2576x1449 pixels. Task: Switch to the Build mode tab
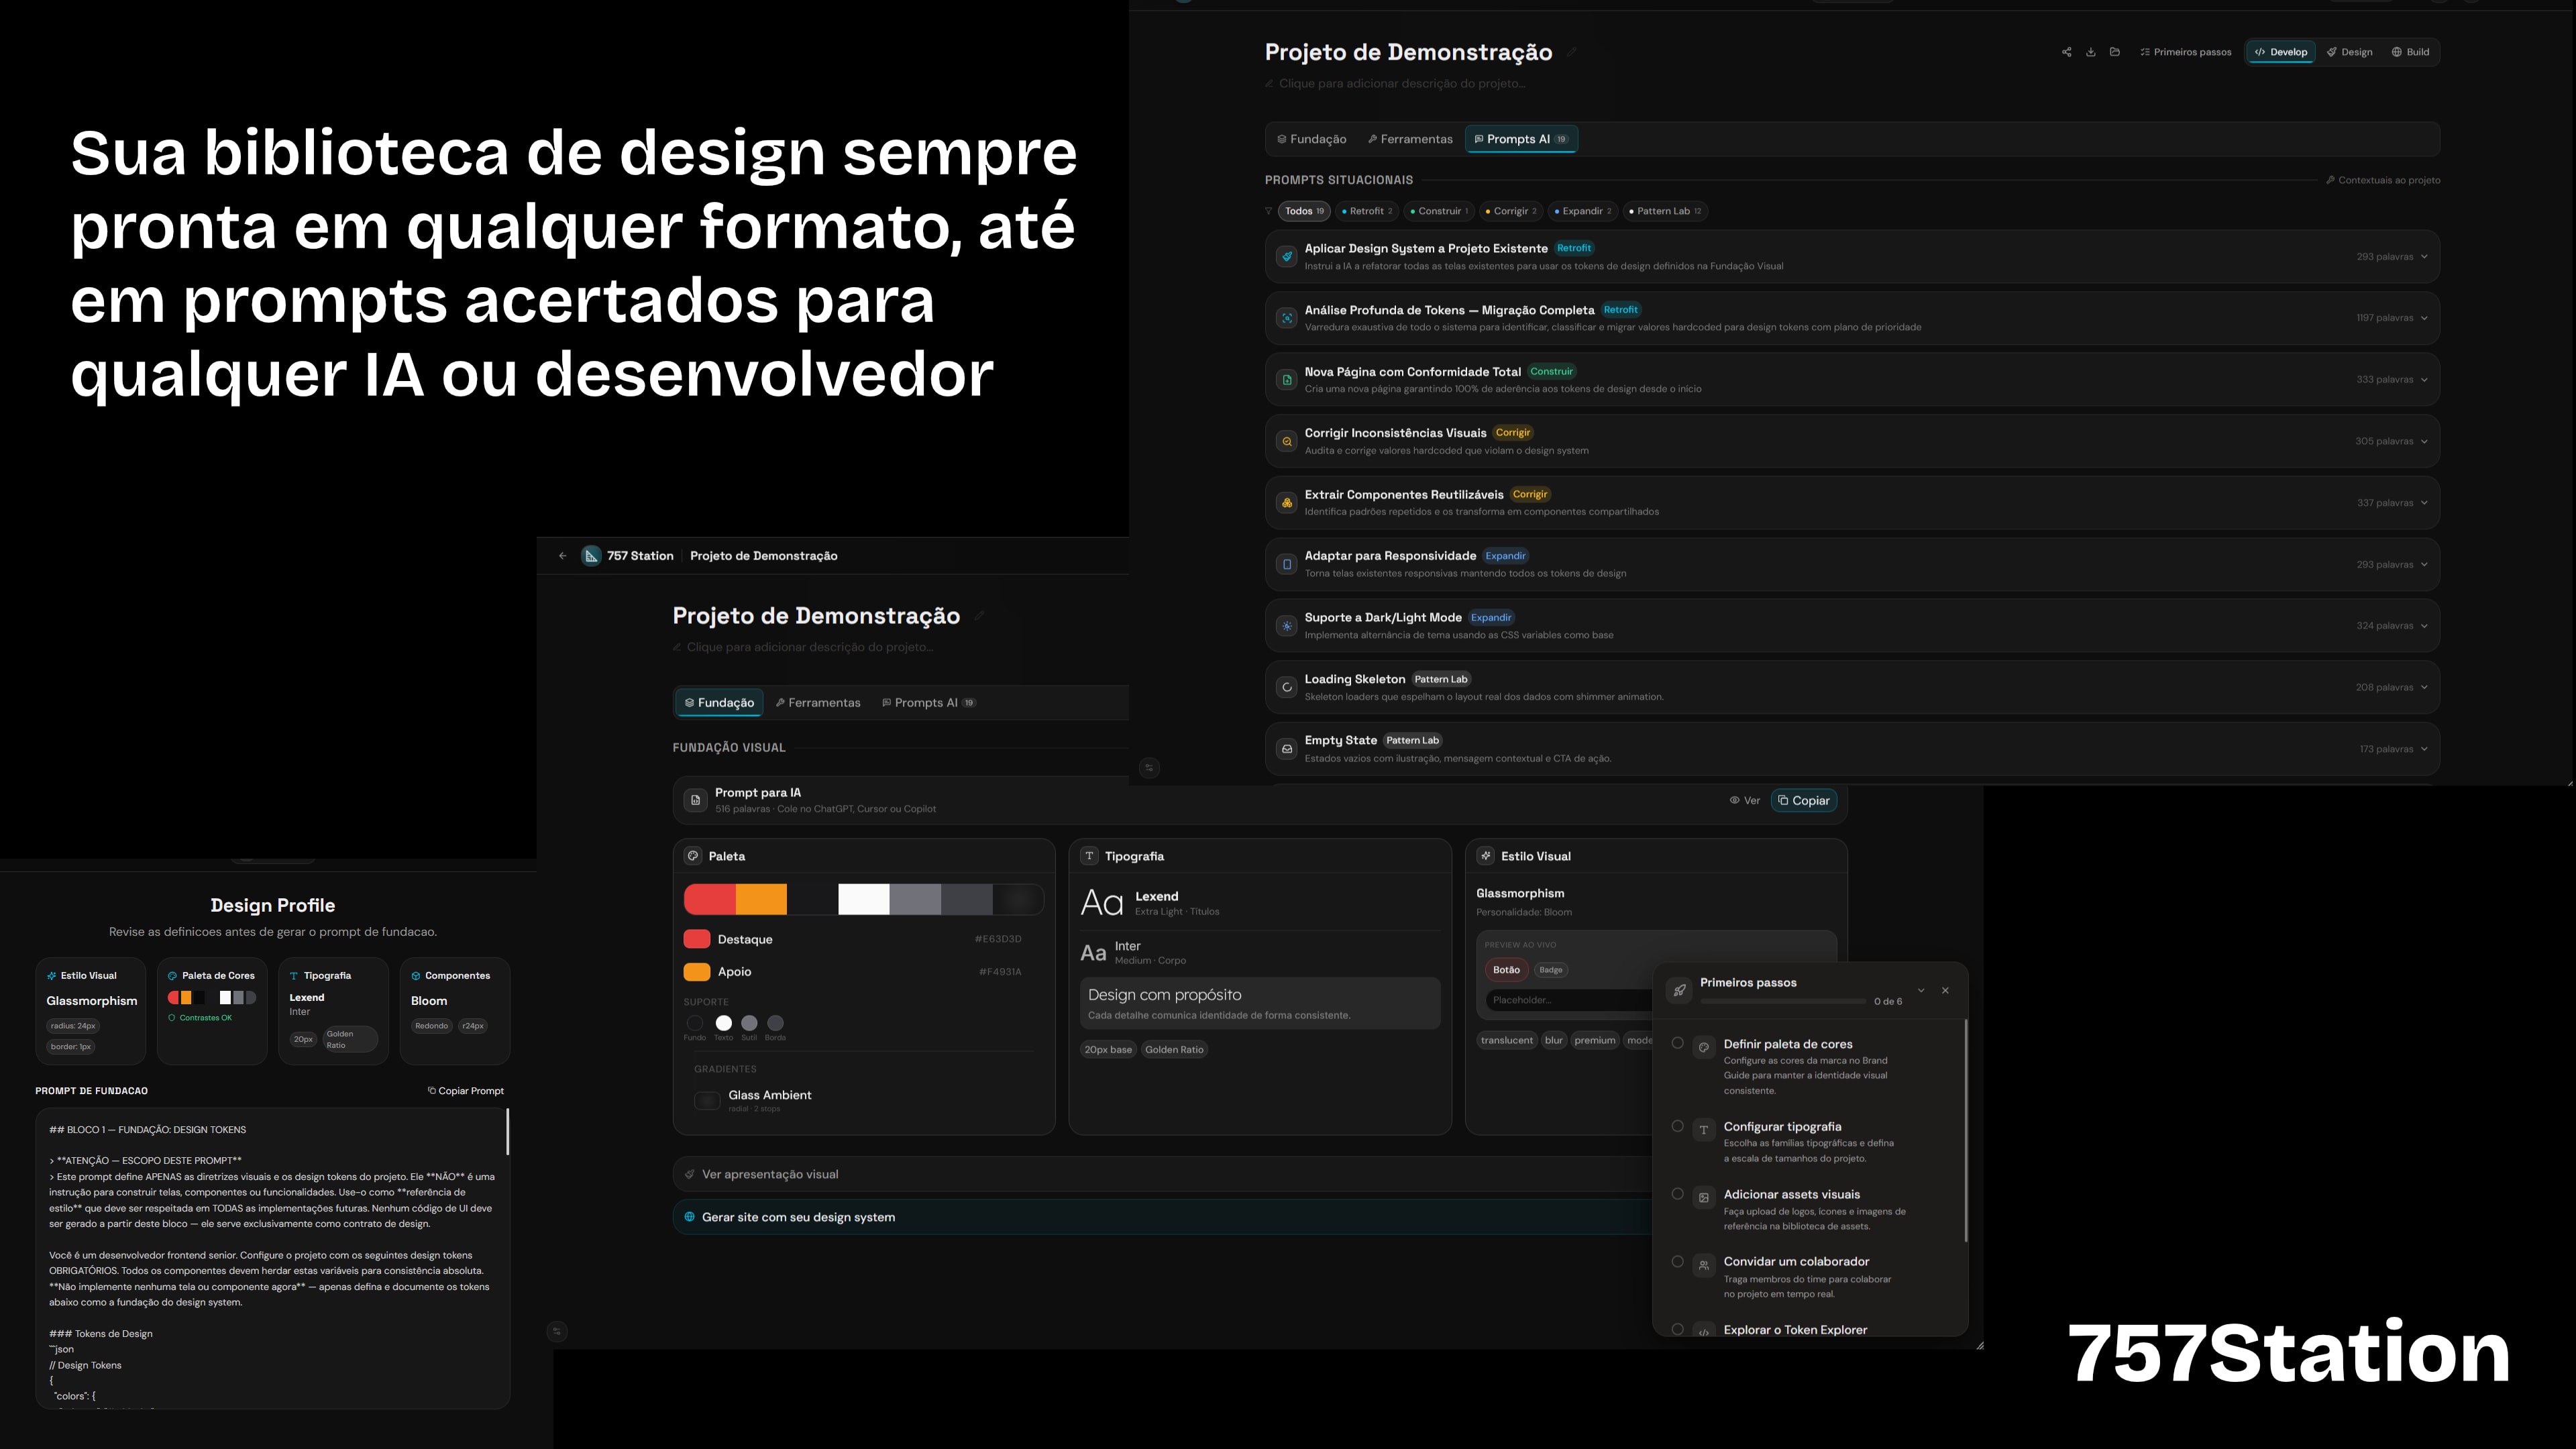tap(2411, 52)
